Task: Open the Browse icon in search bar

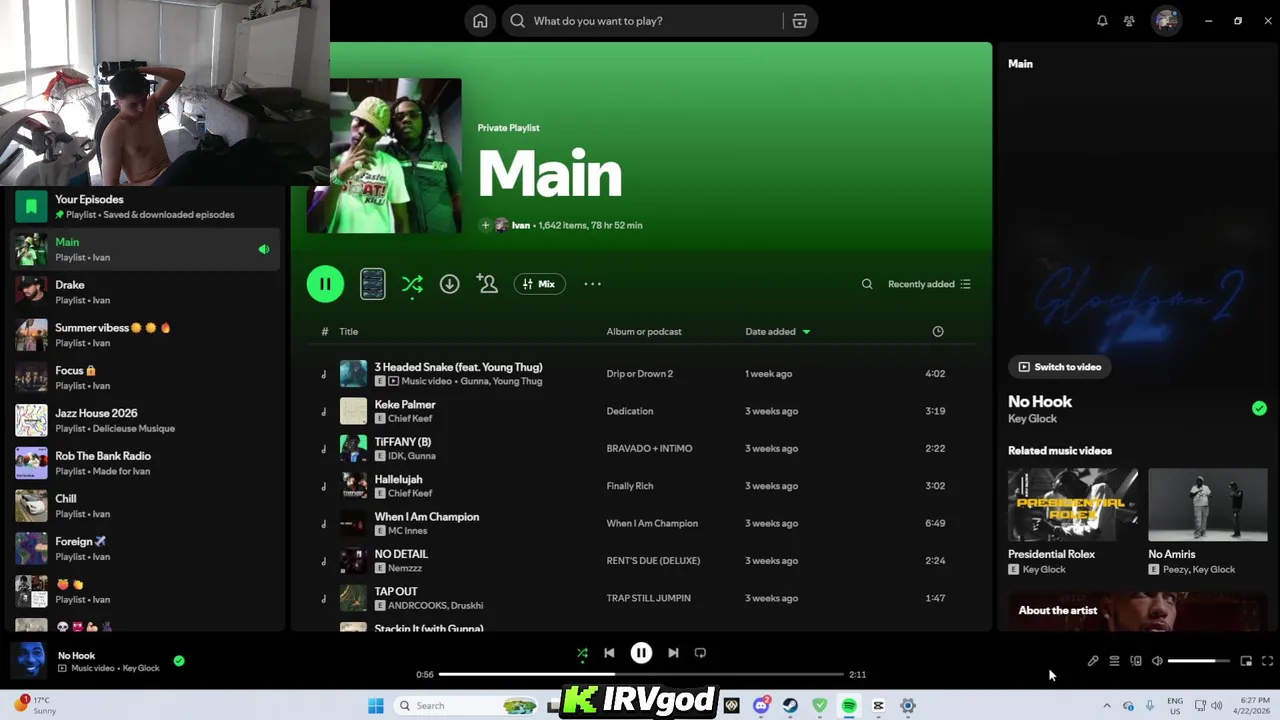Action: pos(799,21)
